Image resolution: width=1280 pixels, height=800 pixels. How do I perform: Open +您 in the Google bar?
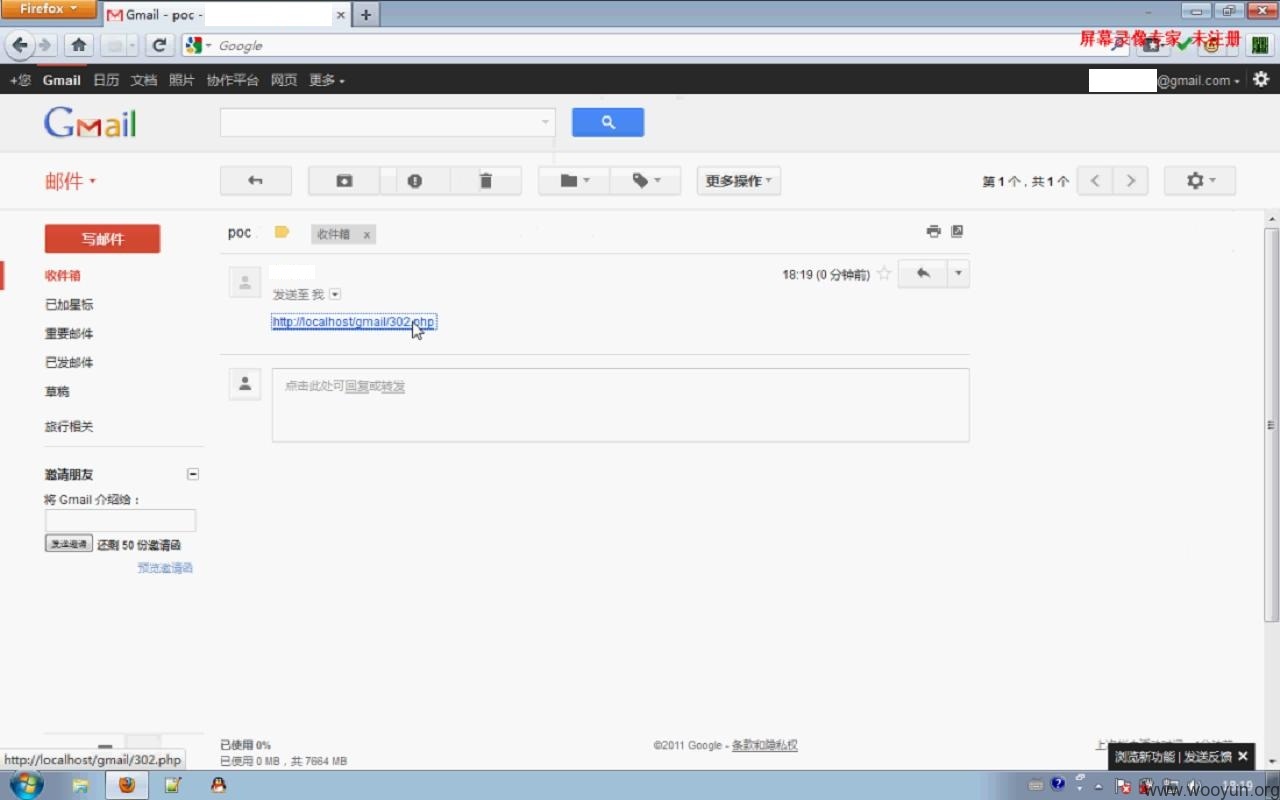pyautogui.click(x=20, y=80)
